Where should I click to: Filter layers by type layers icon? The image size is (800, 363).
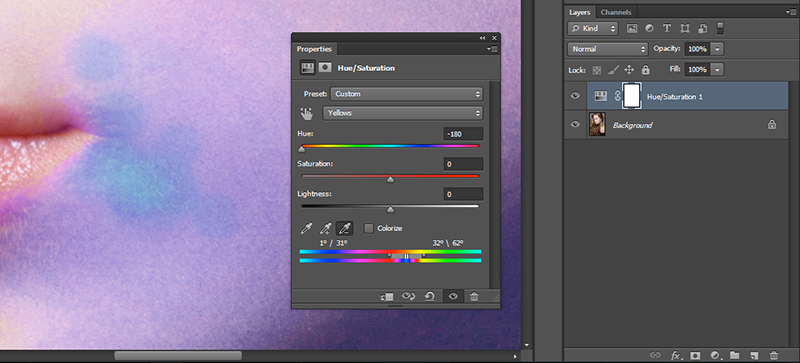point(667,29)
